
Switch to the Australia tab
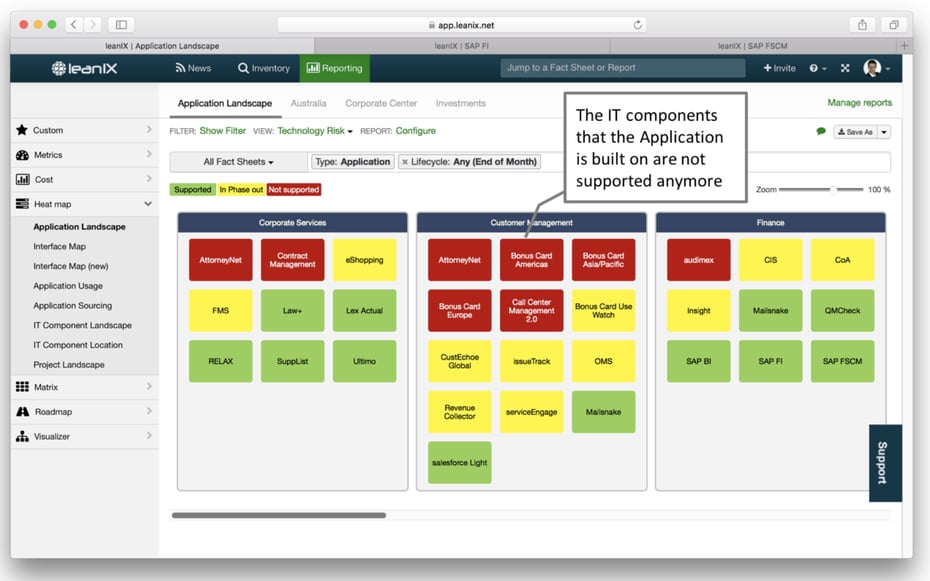click(308, 103)
